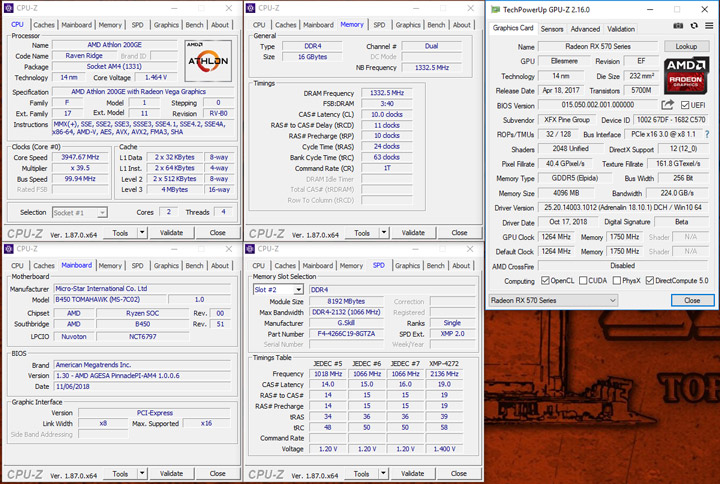Click the AMD Athlon processor logo
720x484 pixels.
(x=208, y=61)
